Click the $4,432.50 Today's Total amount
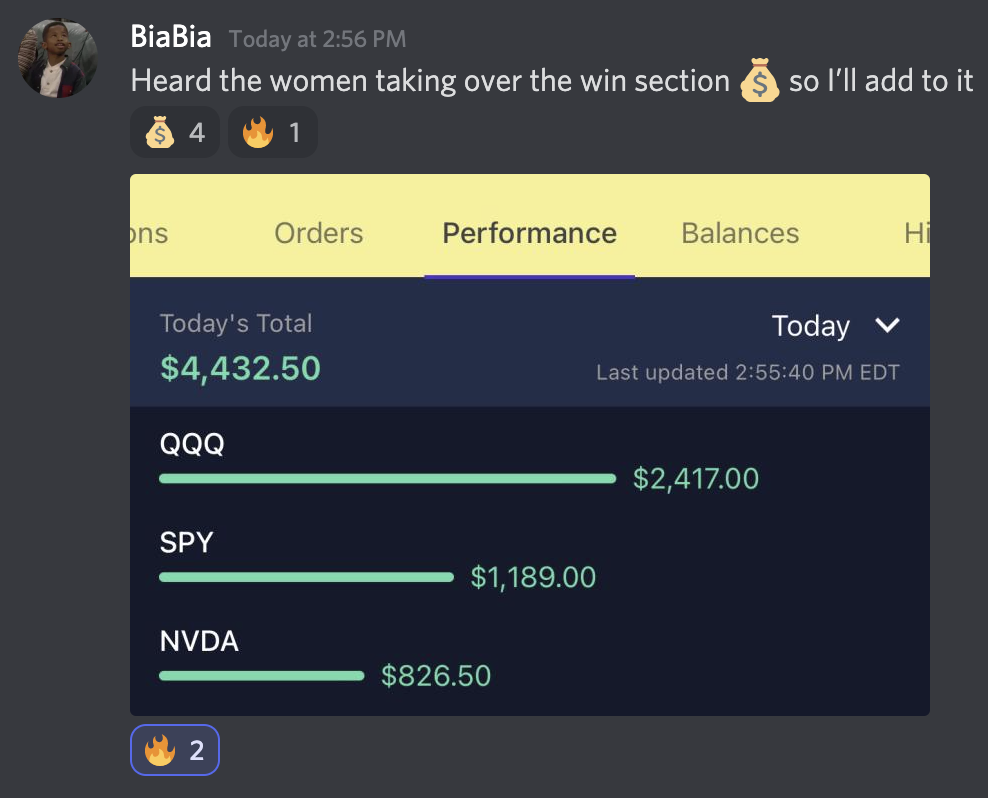 pos(240,368)
